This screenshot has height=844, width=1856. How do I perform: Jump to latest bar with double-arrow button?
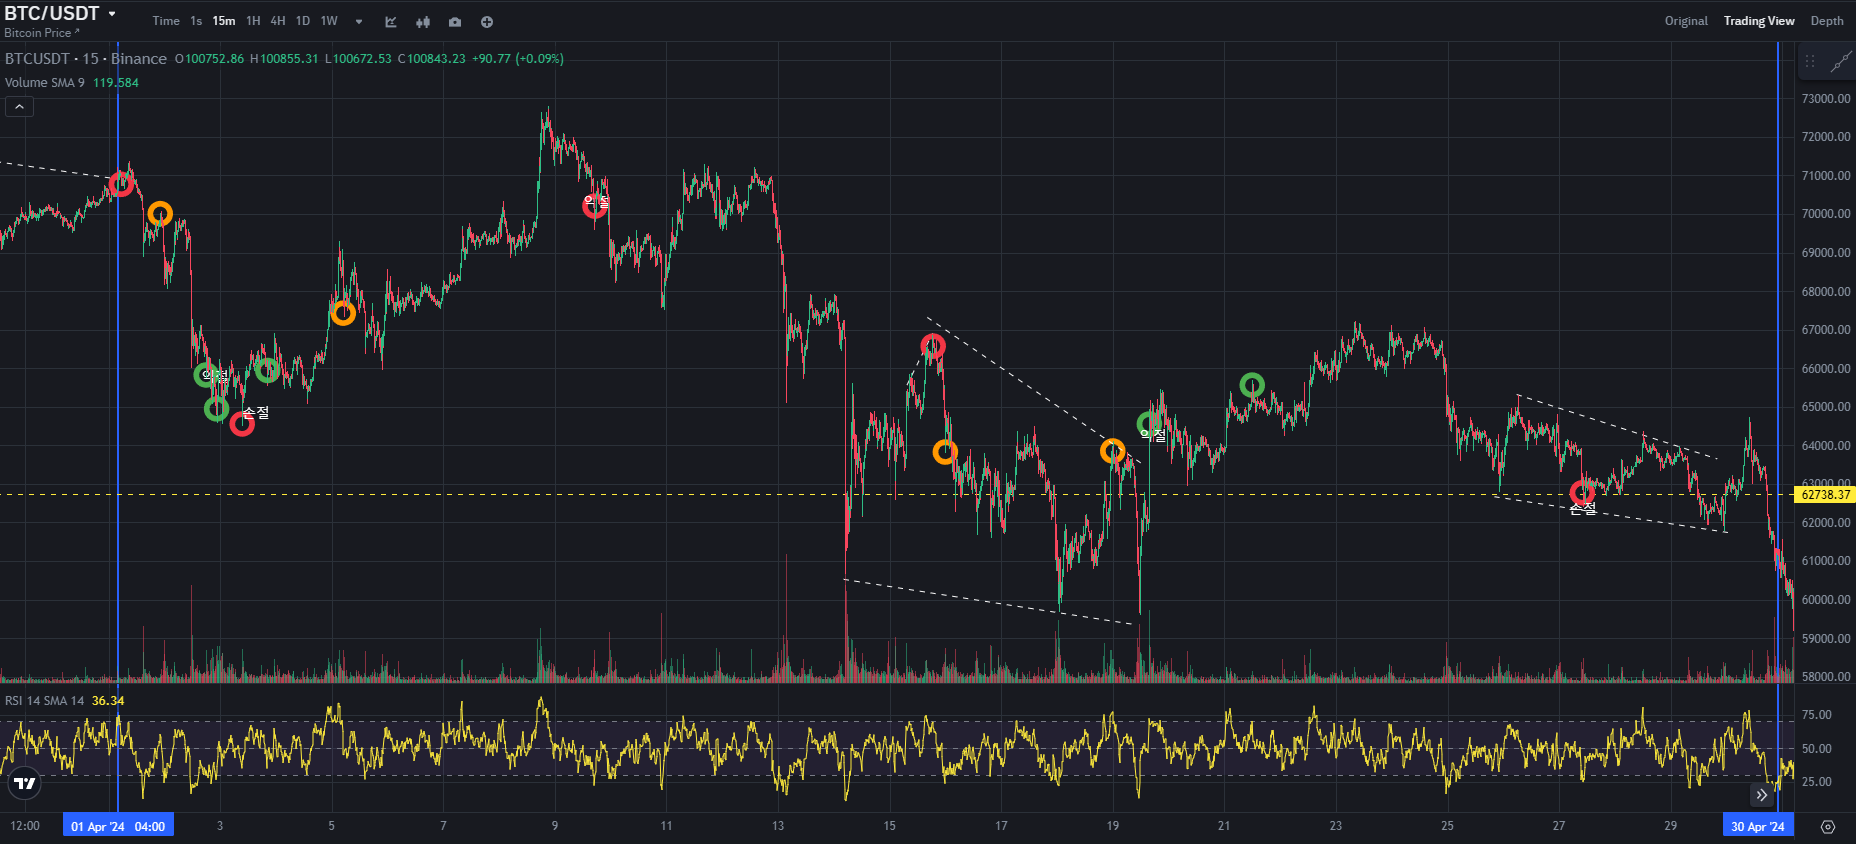pos(1762,795)
